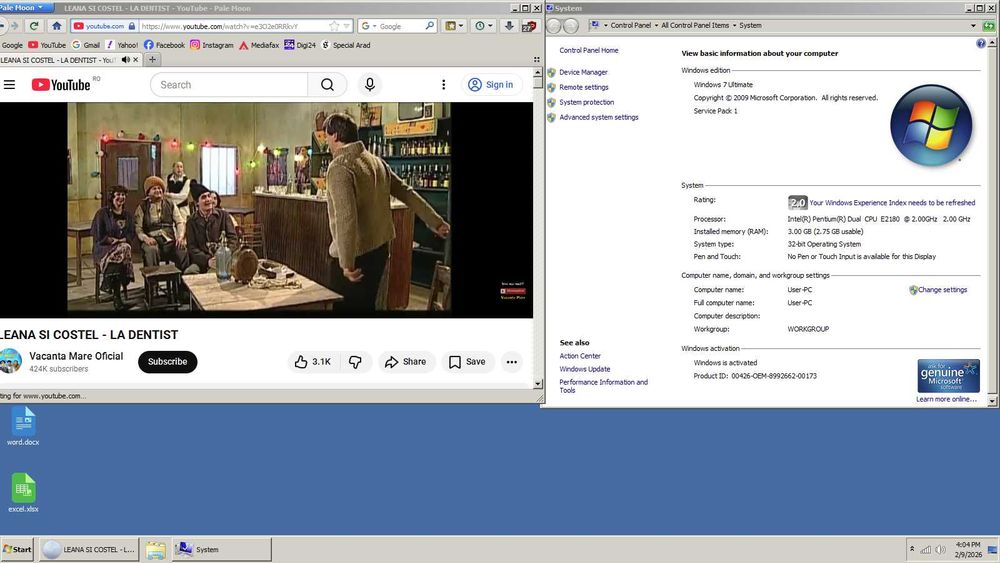Open the Mediafax bookmark
Image resolution: width=1000 pixels, height=563 pixels.
[259, 45]
